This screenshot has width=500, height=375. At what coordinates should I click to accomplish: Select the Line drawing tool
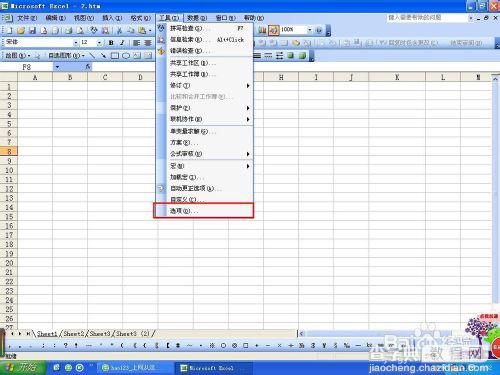tap(92, 56)
